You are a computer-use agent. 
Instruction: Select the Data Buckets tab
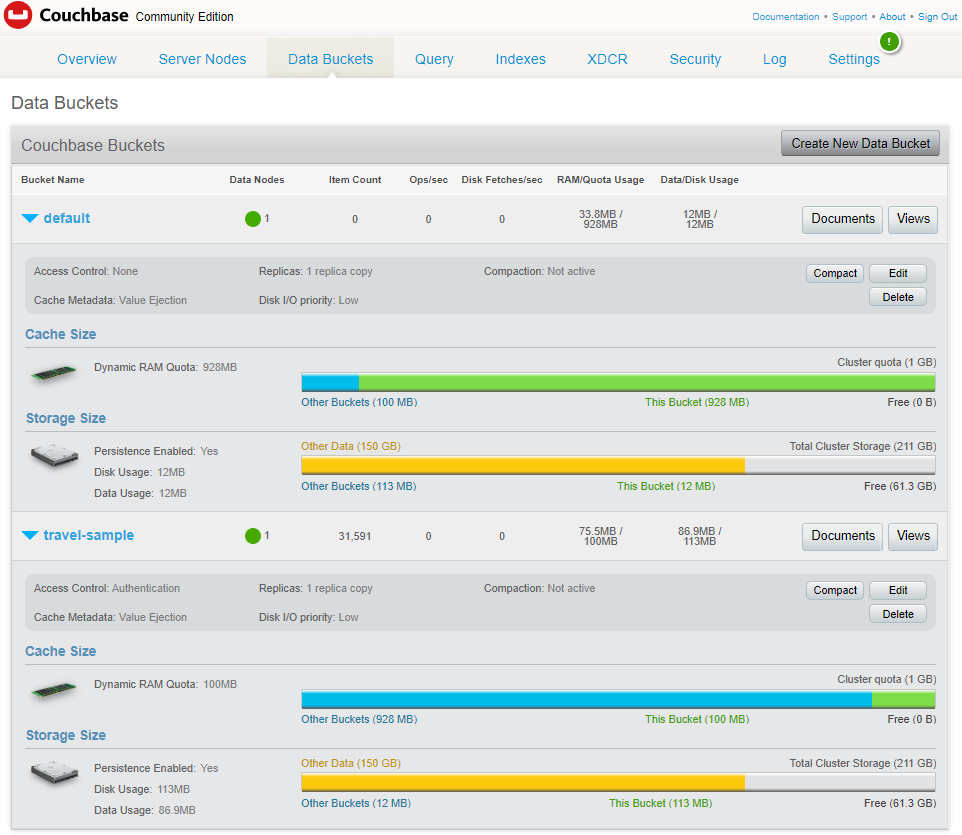point(331,59)
